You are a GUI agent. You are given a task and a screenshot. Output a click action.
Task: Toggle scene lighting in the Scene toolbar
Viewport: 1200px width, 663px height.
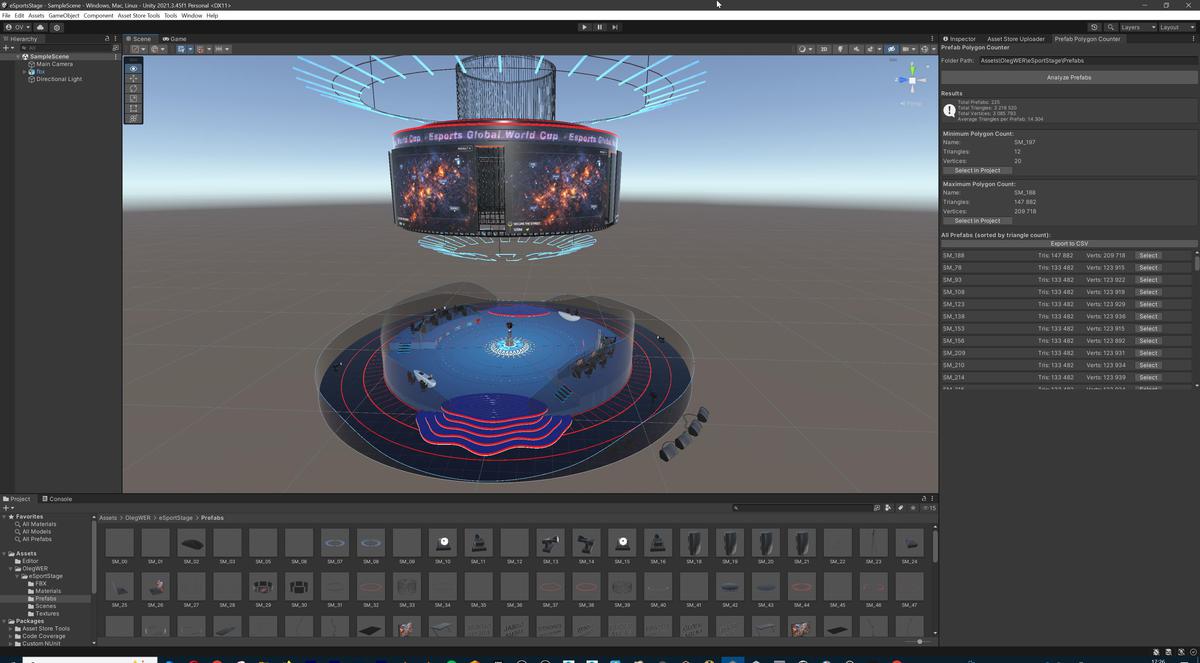[840, 48]
